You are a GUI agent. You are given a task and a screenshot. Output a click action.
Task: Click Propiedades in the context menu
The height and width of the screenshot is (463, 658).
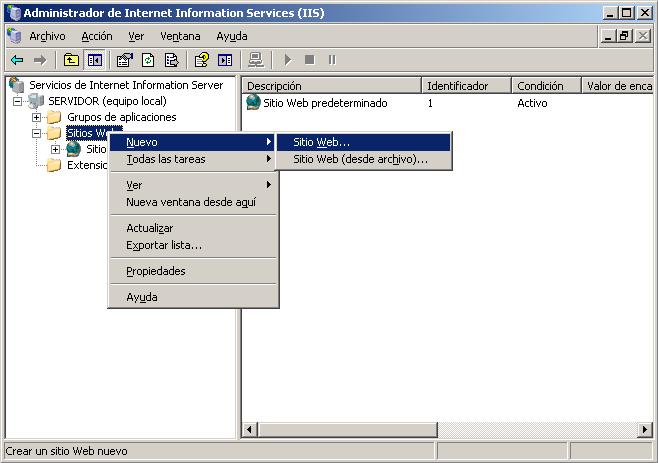coord(155,271)
